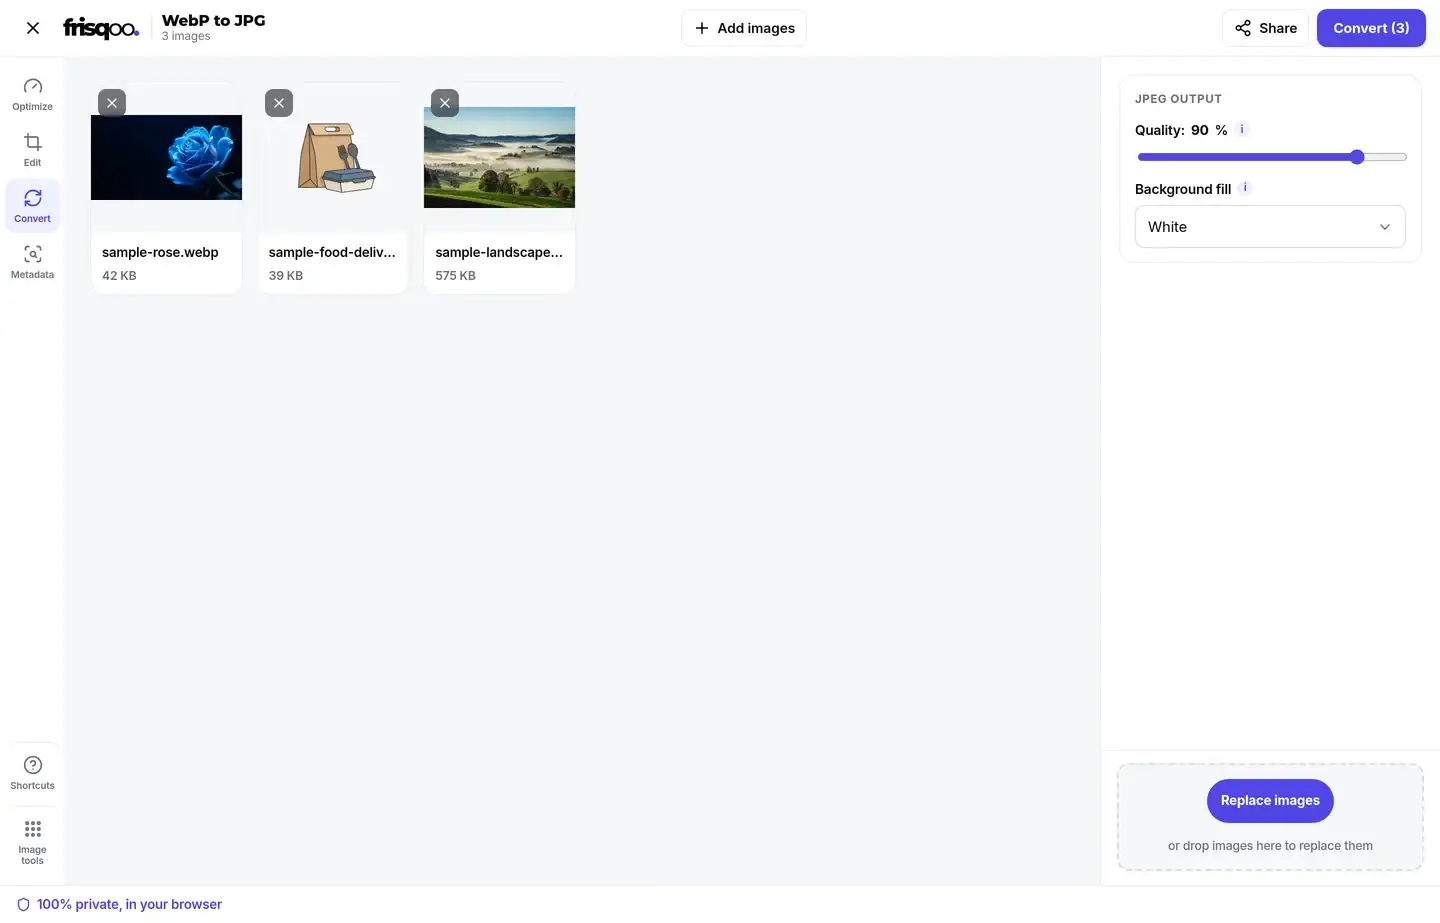
Task: Select the Convert tool in sidebar
Action: pos(33,206)
